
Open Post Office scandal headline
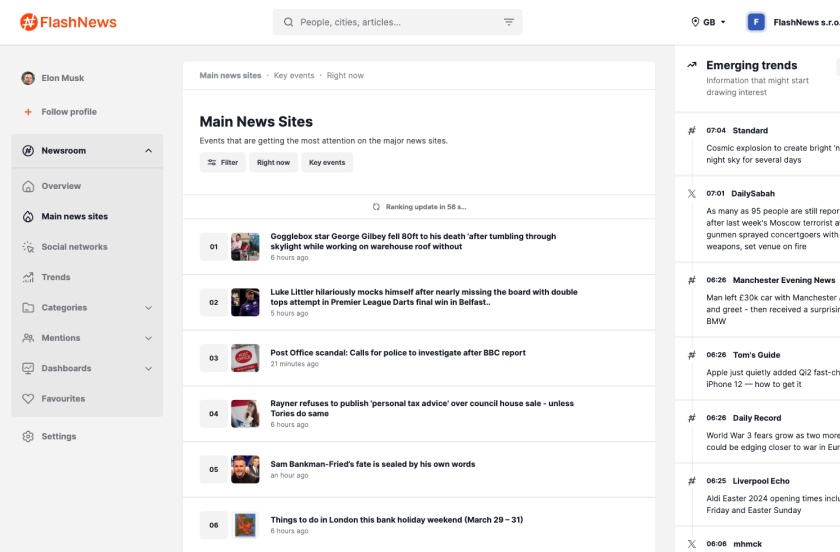coord(398,353)
